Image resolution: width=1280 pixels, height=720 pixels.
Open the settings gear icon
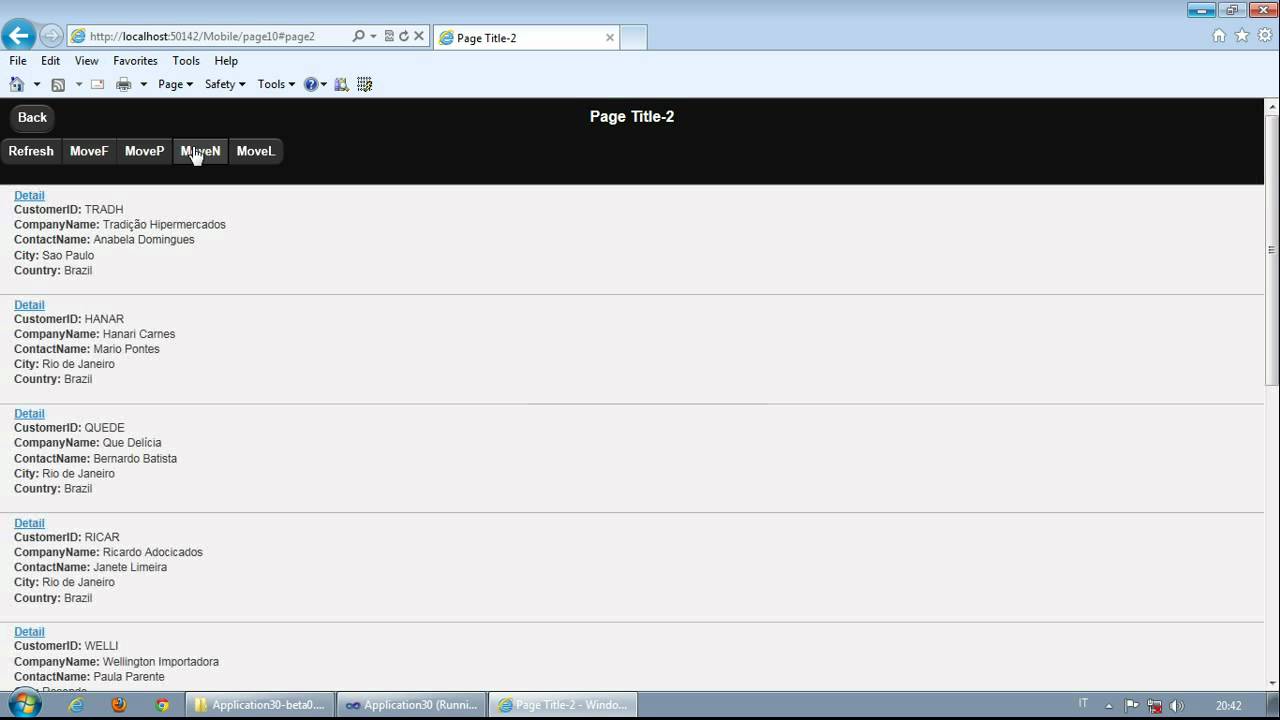[x=1265, y=36]
